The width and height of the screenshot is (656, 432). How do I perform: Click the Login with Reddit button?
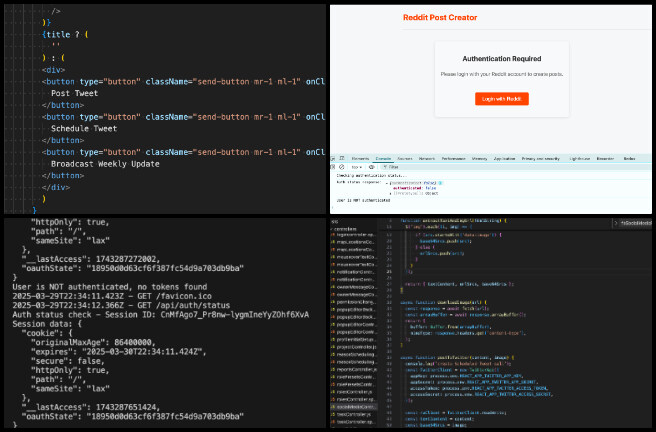(502, 99)
